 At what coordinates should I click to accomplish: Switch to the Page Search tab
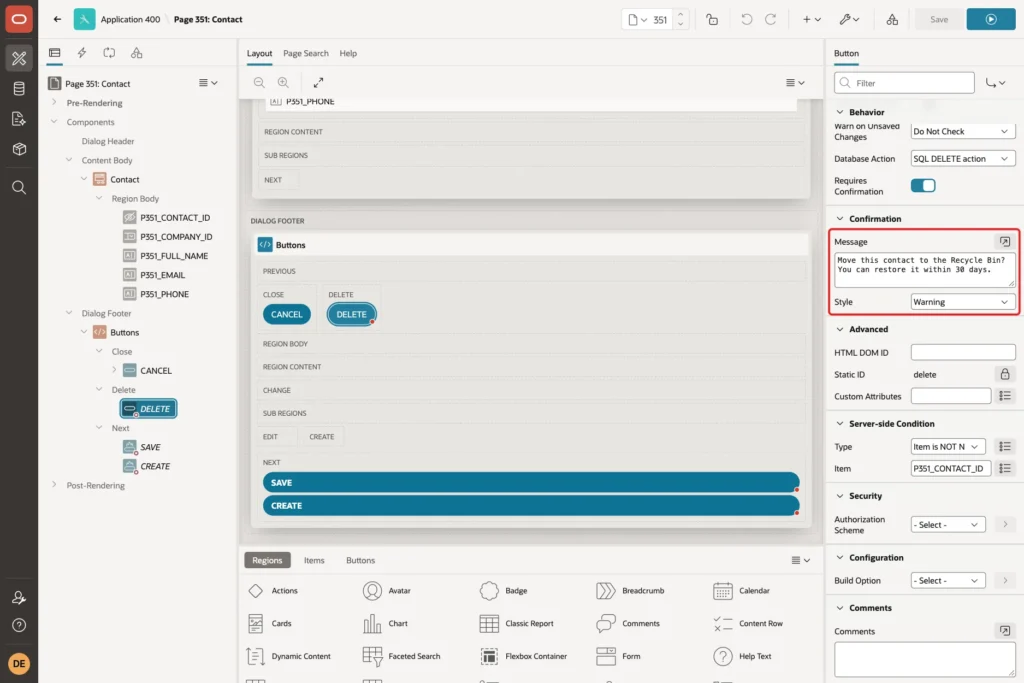pos(306,54)
